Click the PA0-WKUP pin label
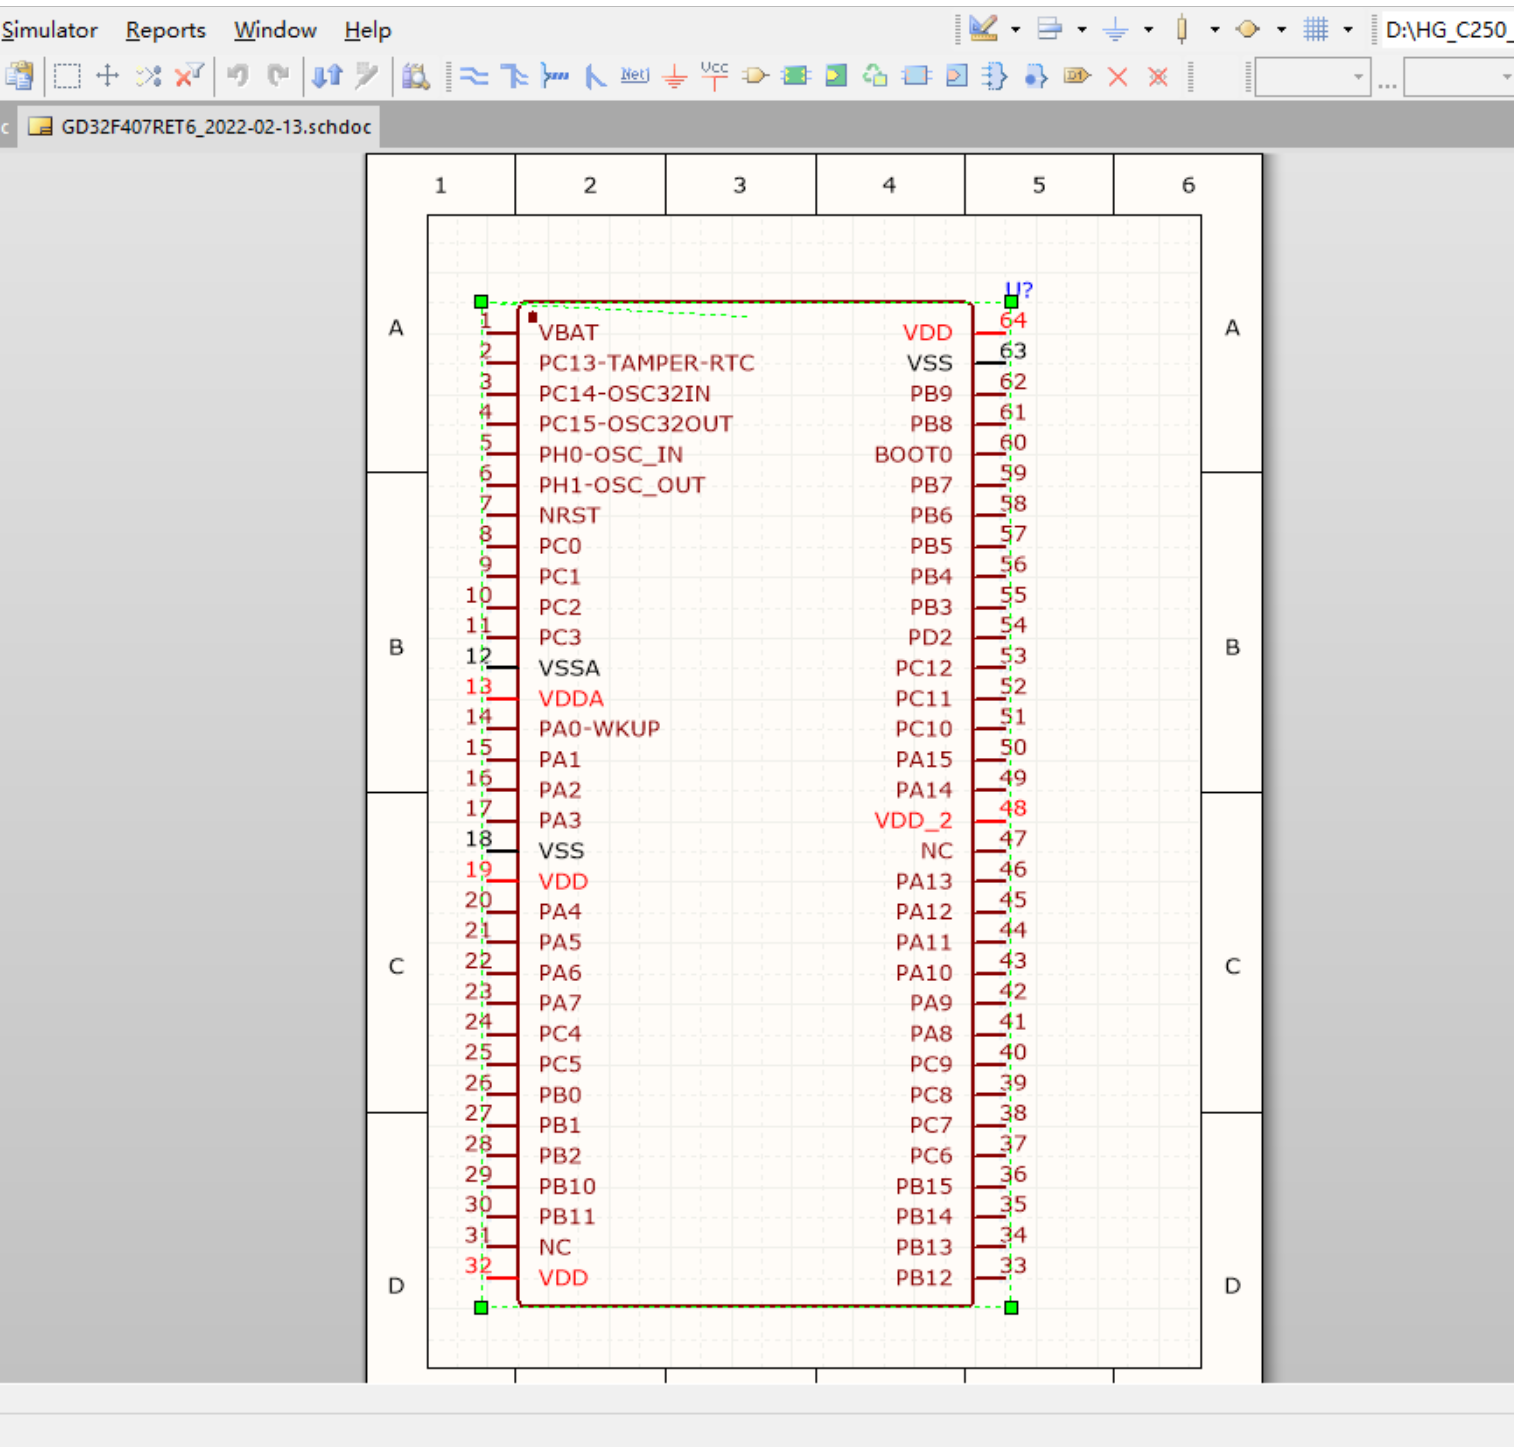The width and height of the screenshot is (1514, 1447). coord(599,729)
